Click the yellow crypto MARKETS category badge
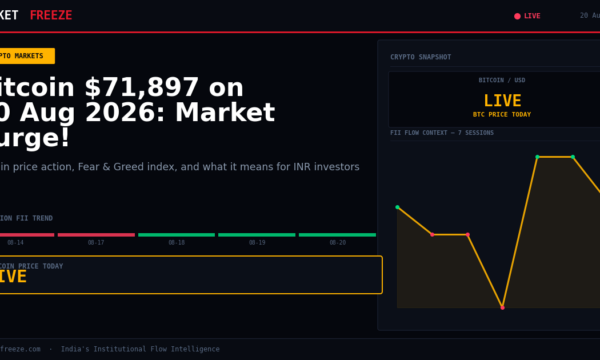The height and width of the screenshot is (360, 600). click(x=27, y=56)
